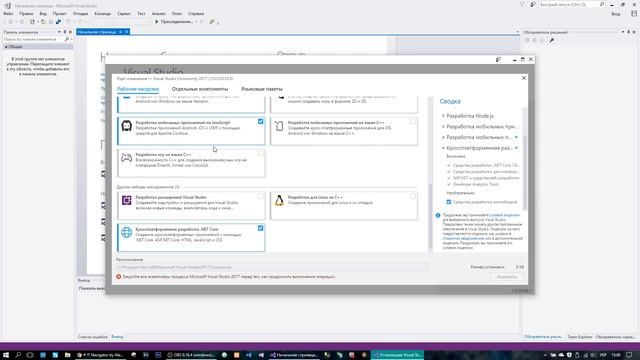This screenshot has height=360, width=640.
Task: Open the Вид menu
Action: click(43, 13)
